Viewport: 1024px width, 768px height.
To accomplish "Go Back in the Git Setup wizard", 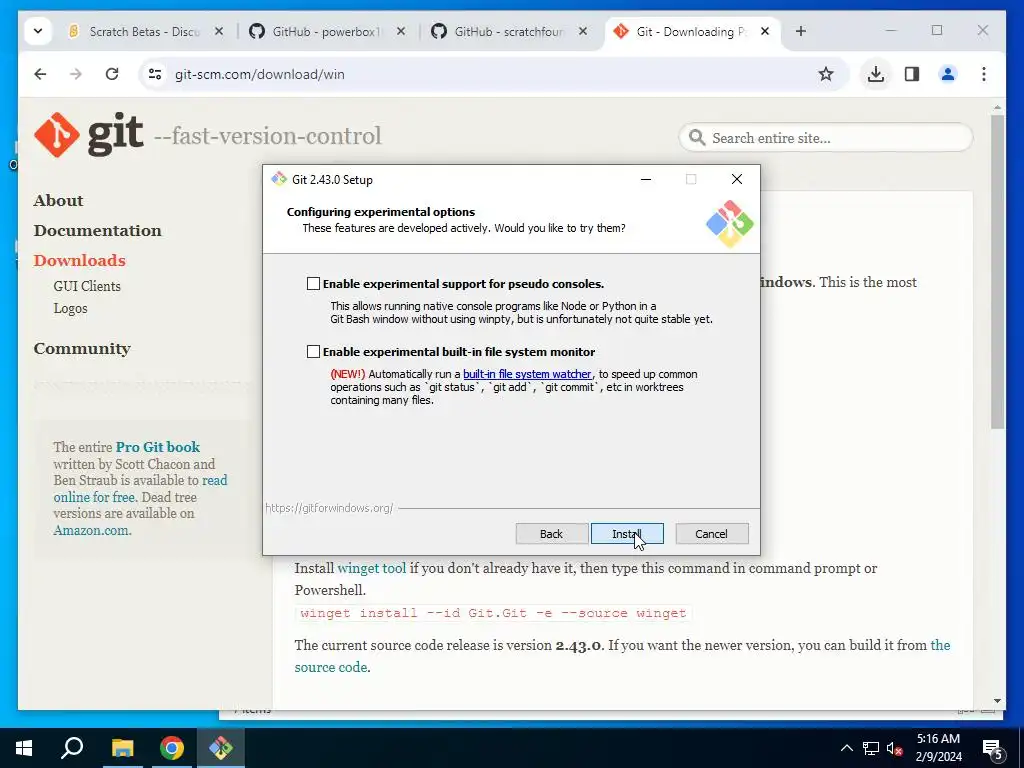I will click(551, 534).
